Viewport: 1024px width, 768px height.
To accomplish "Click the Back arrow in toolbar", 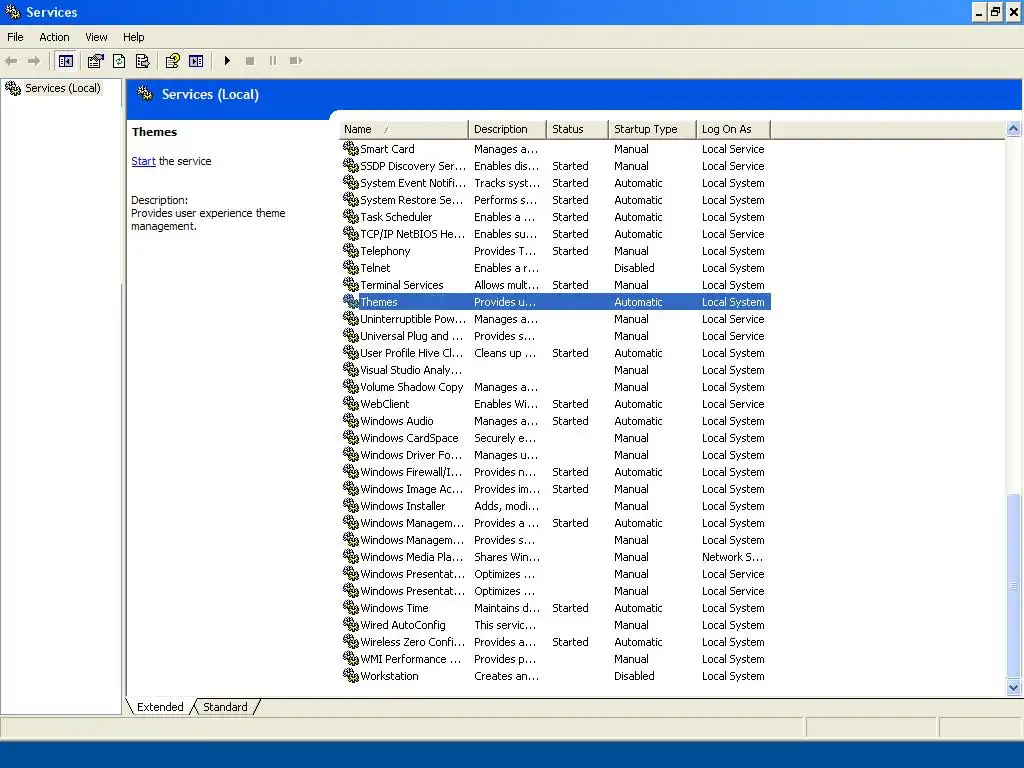I will pos(11,61).
